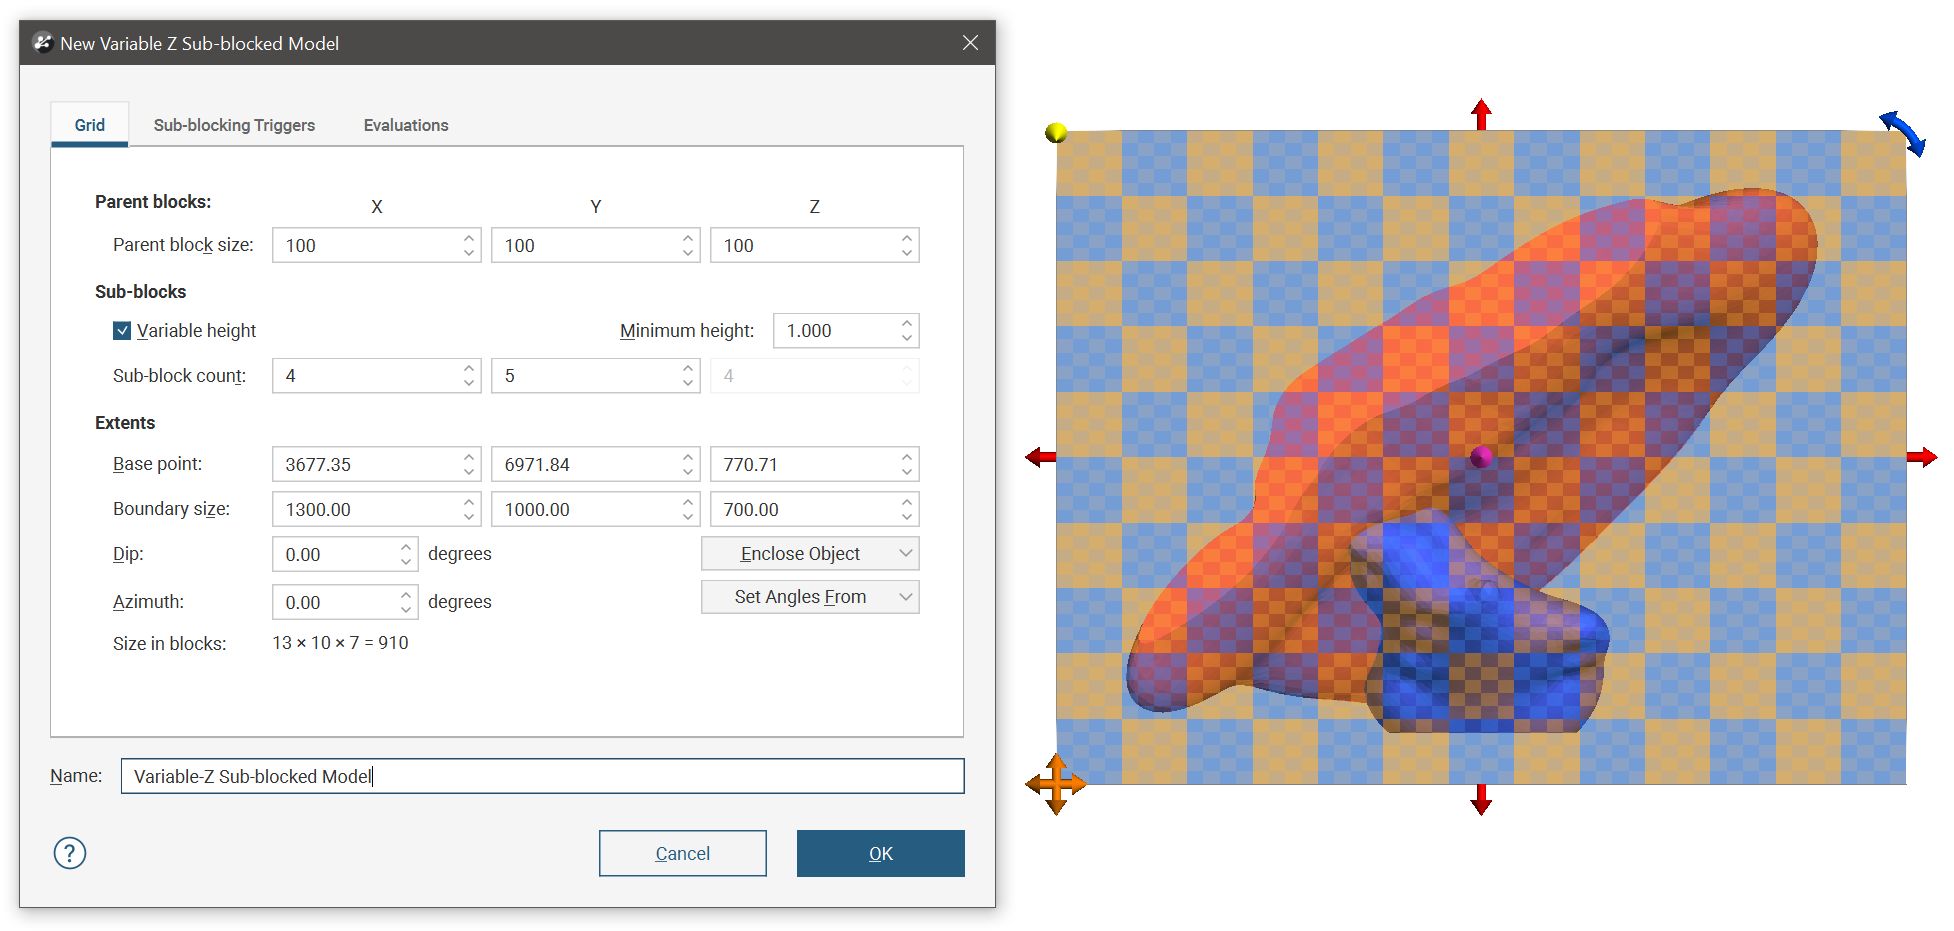
Task: Click the red down arrow handle
Action: pyautogui.click(x=1481, y=800)
